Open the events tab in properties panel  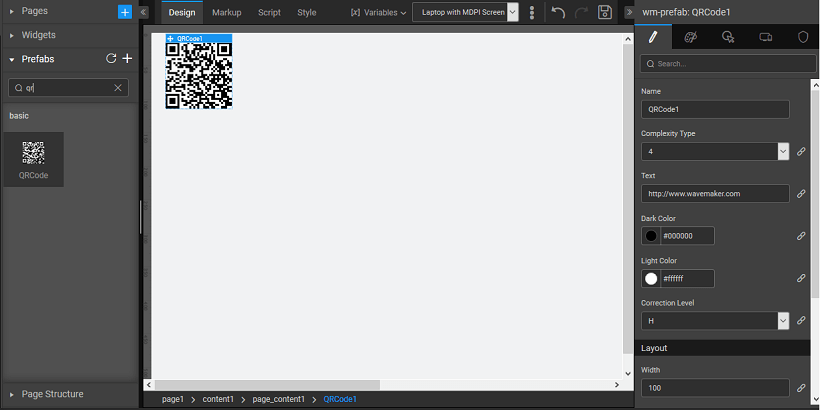pos(728,37)
